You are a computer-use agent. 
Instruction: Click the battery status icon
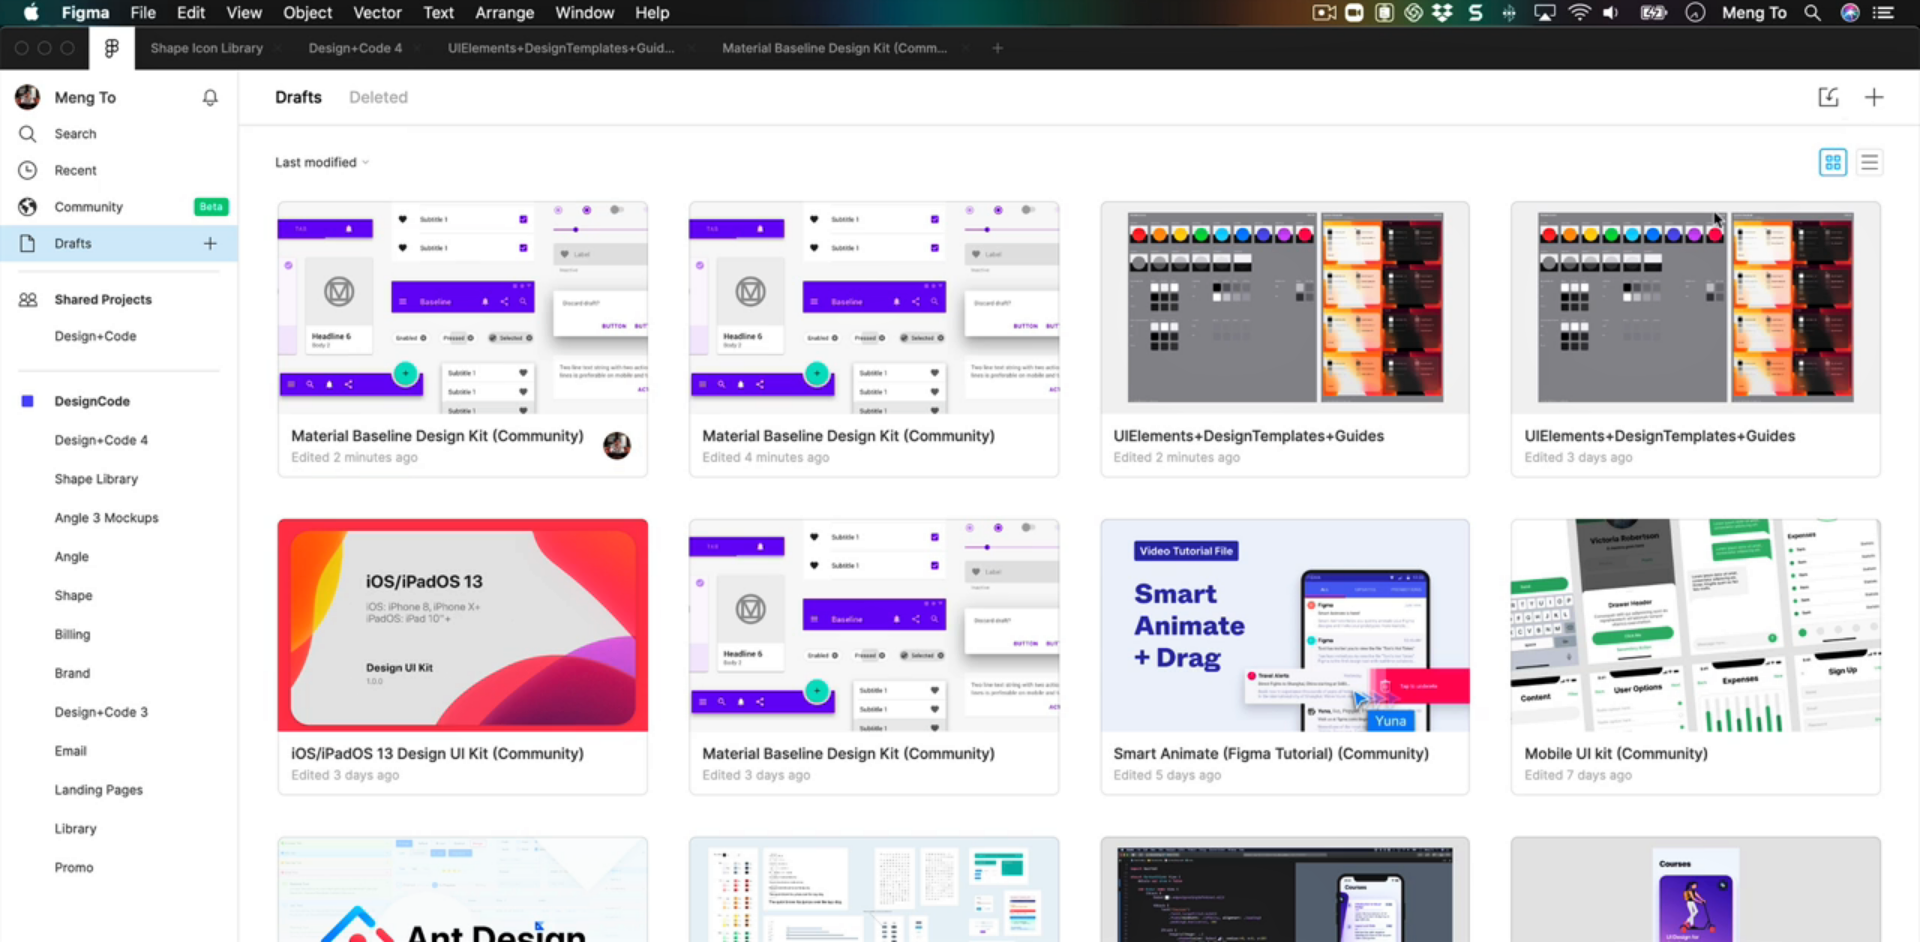[x=1654, y=12]
